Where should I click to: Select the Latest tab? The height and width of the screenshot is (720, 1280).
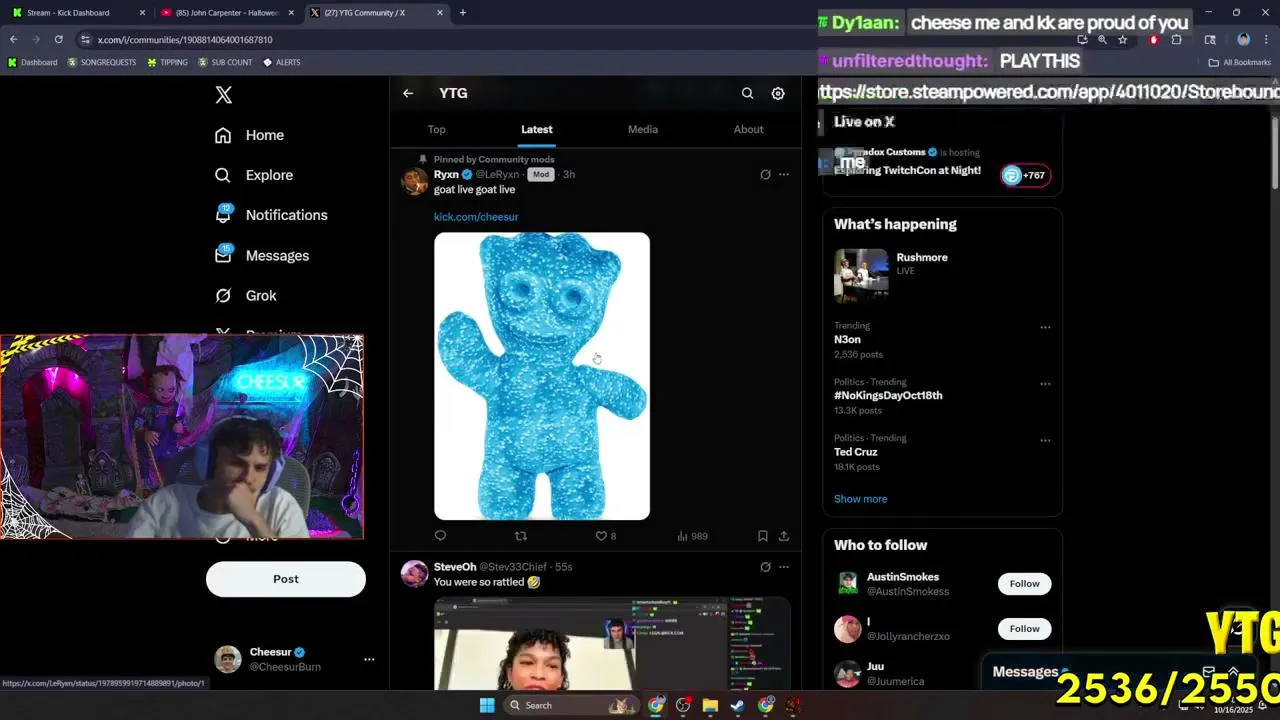[537, 129]
